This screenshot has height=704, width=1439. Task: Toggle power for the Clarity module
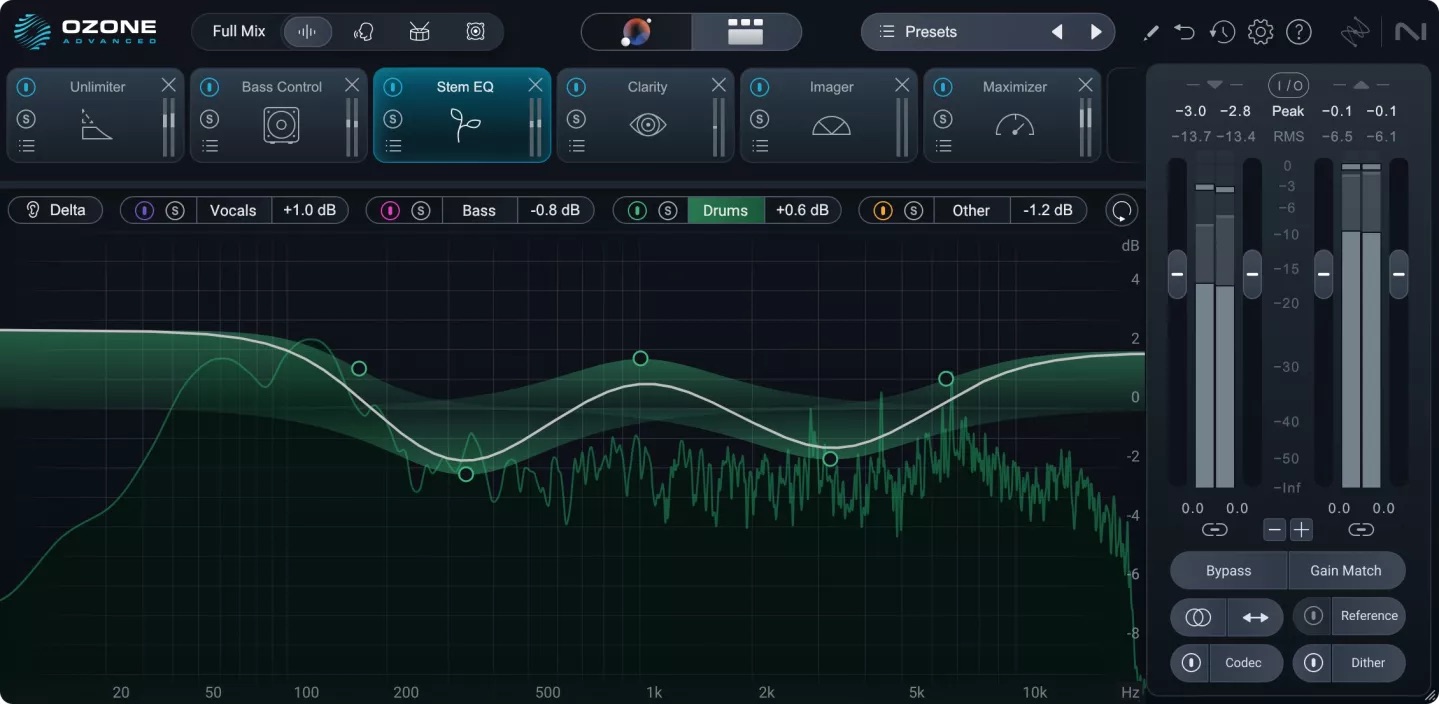pos(576,87)
